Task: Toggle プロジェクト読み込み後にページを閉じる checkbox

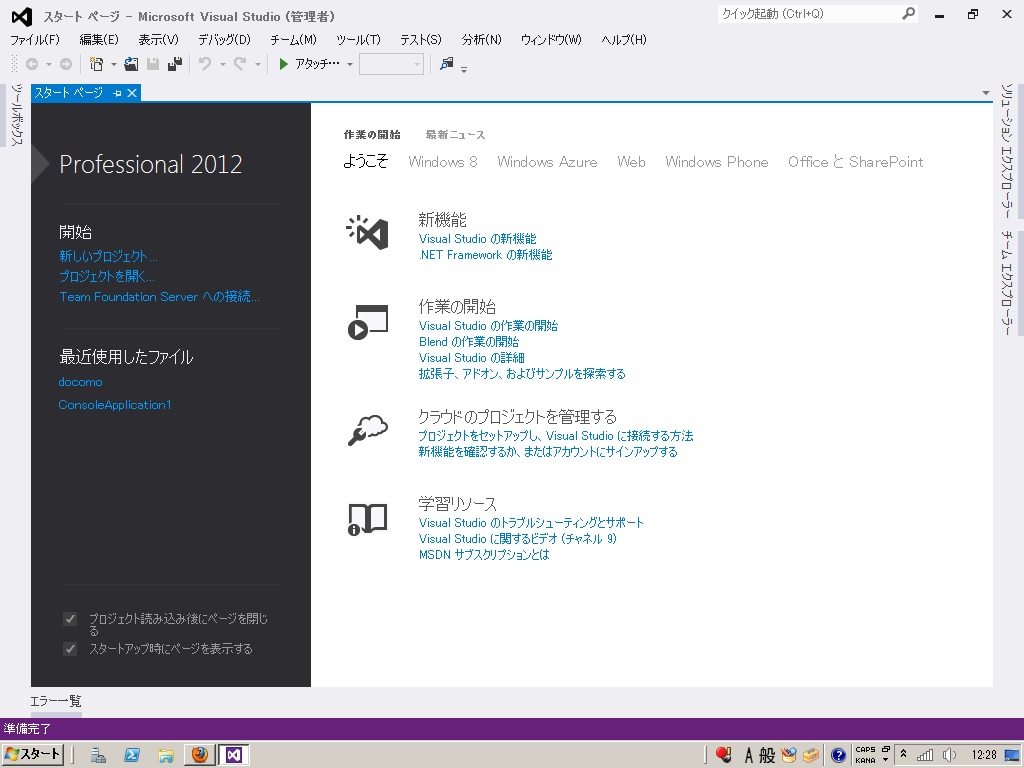Action: 70,619
